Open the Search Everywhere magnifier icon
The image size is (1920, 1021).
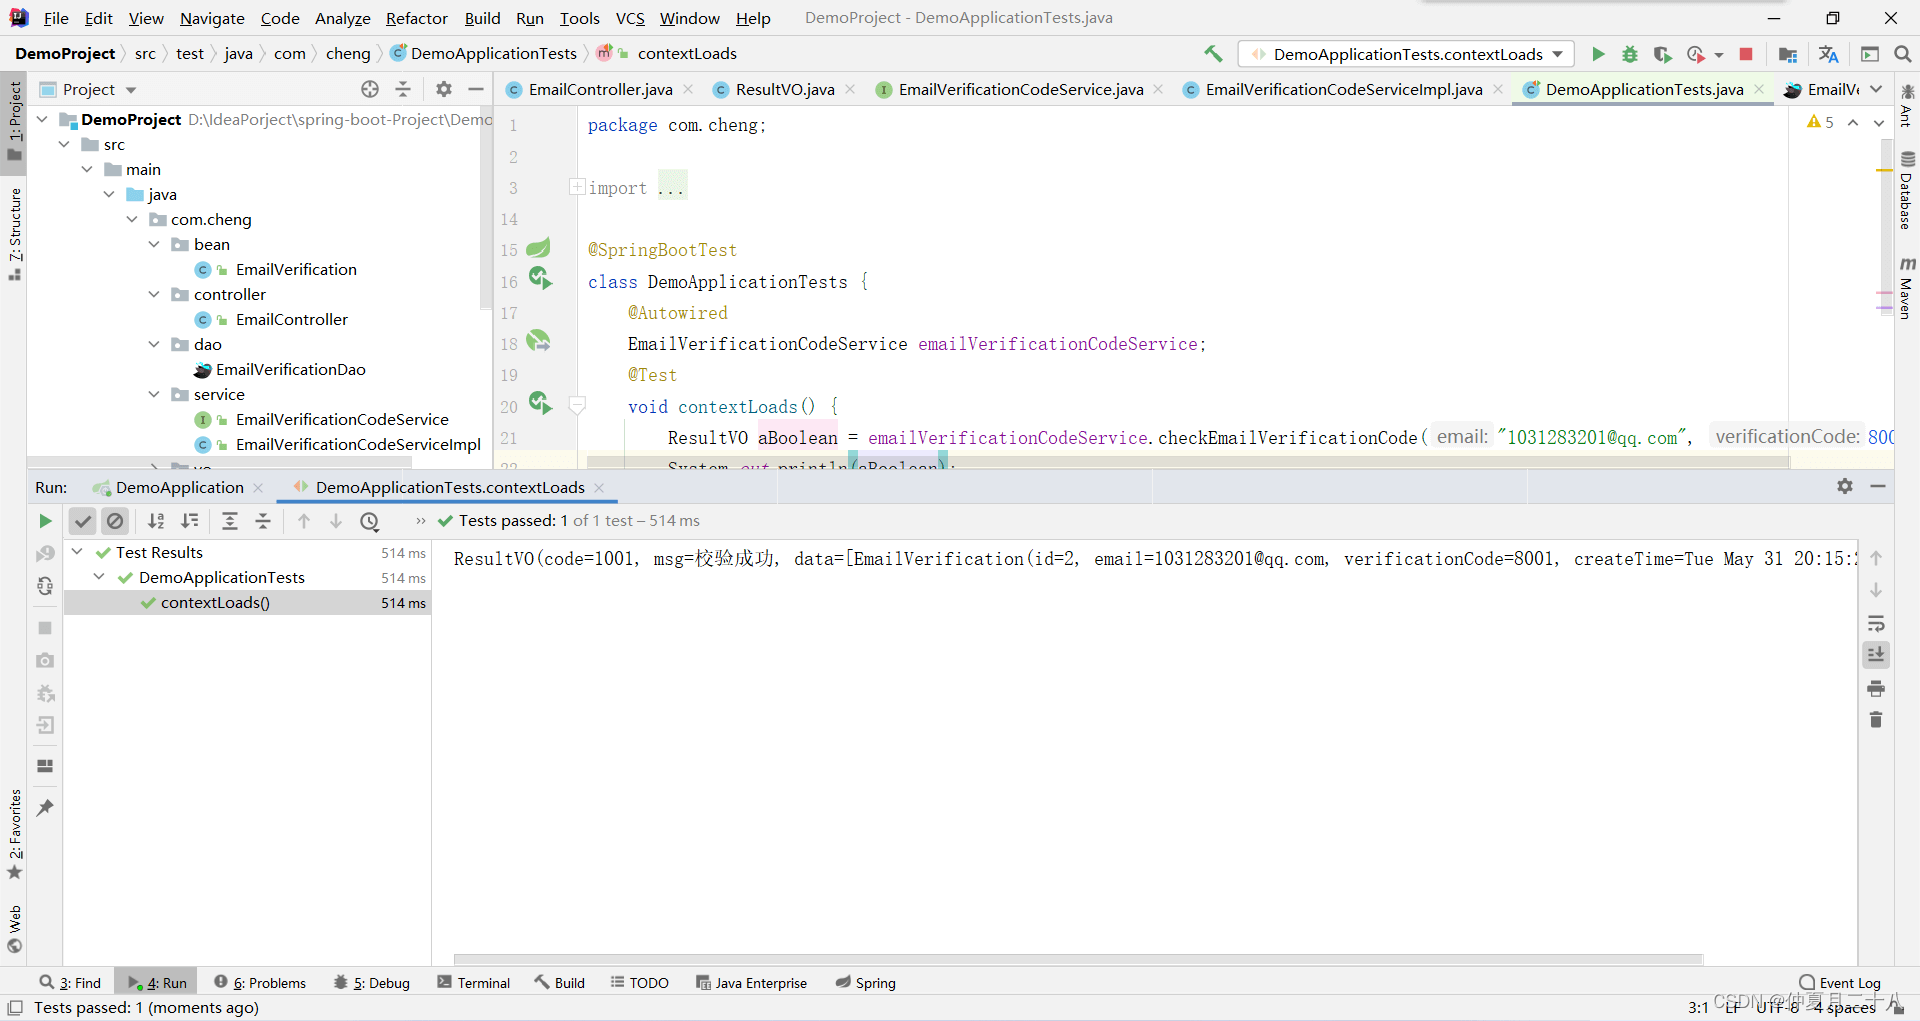1902,54
